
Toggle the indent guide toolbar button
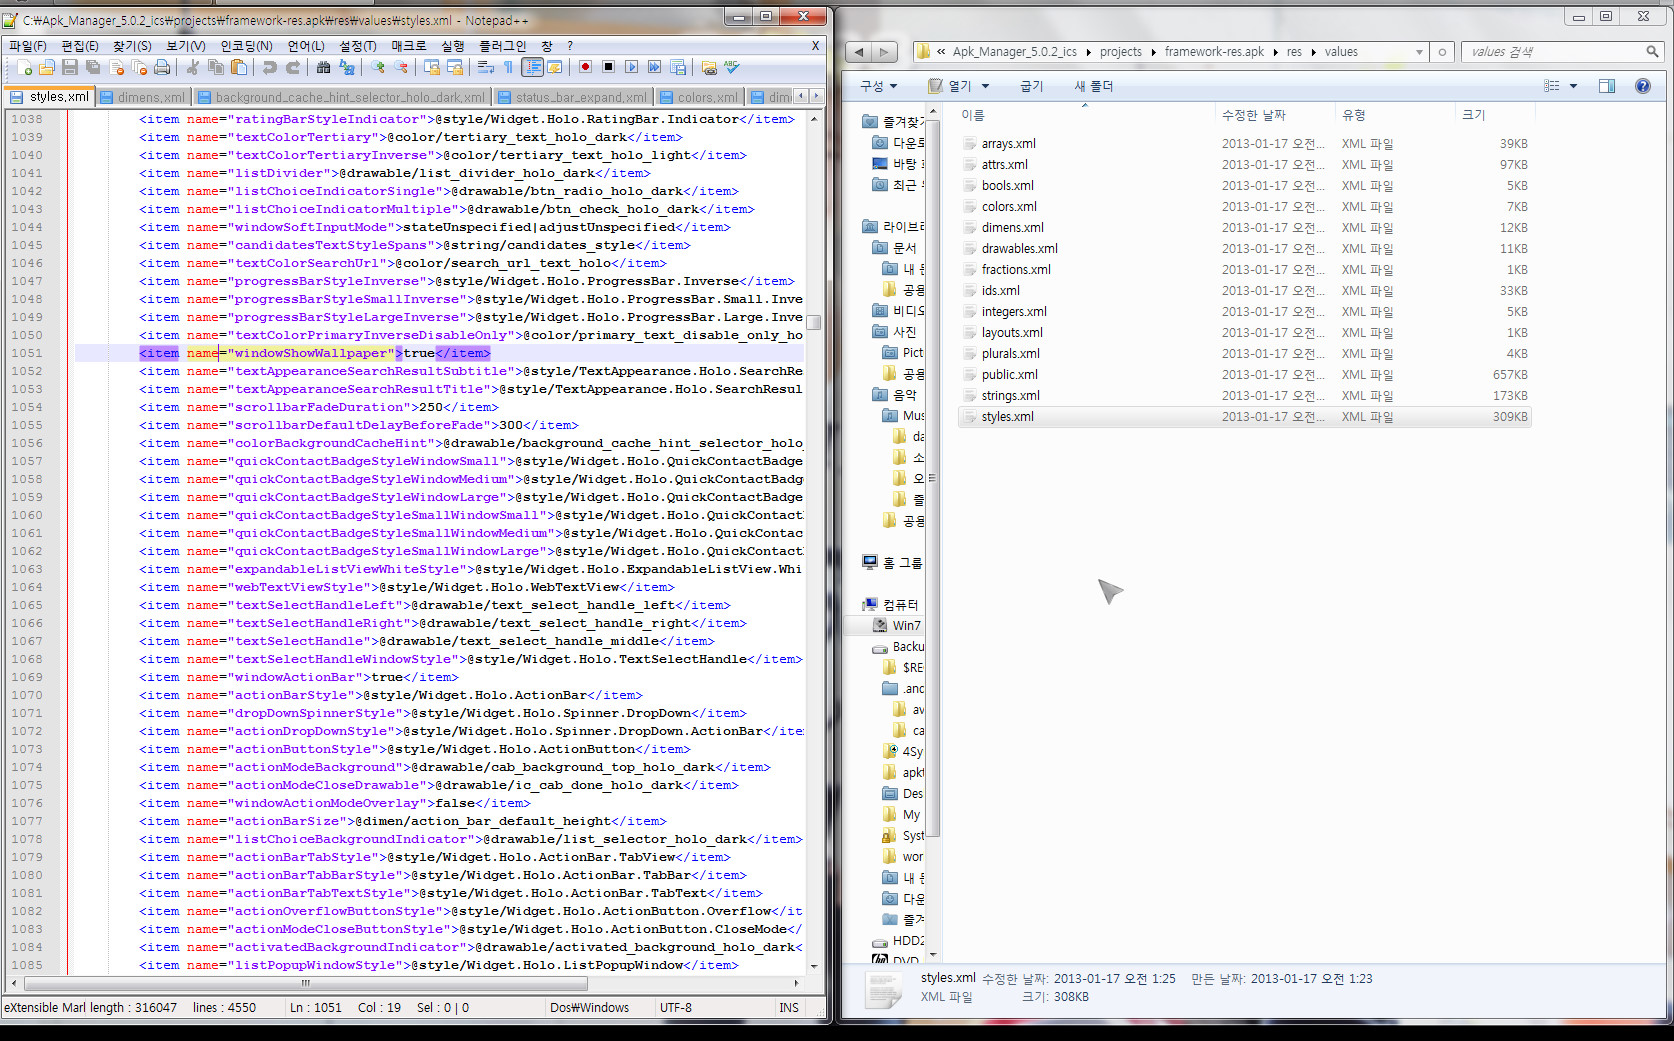click(x=532, y=68)
